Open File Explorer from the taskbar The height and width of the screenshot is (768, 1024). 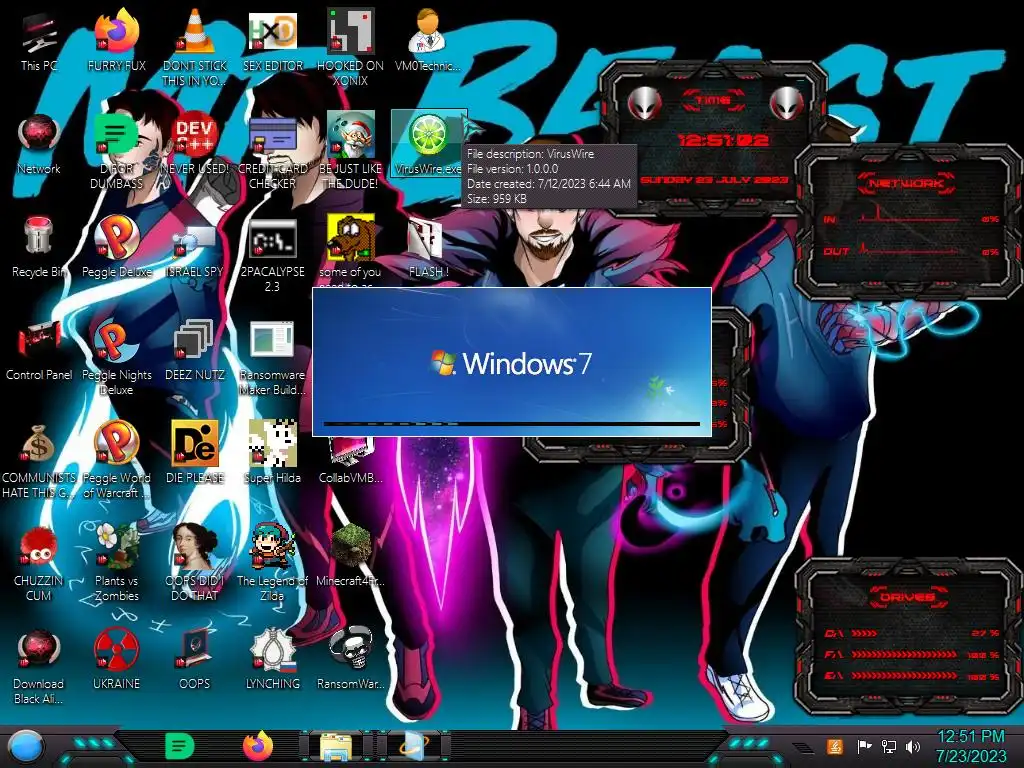click(336, 747)
